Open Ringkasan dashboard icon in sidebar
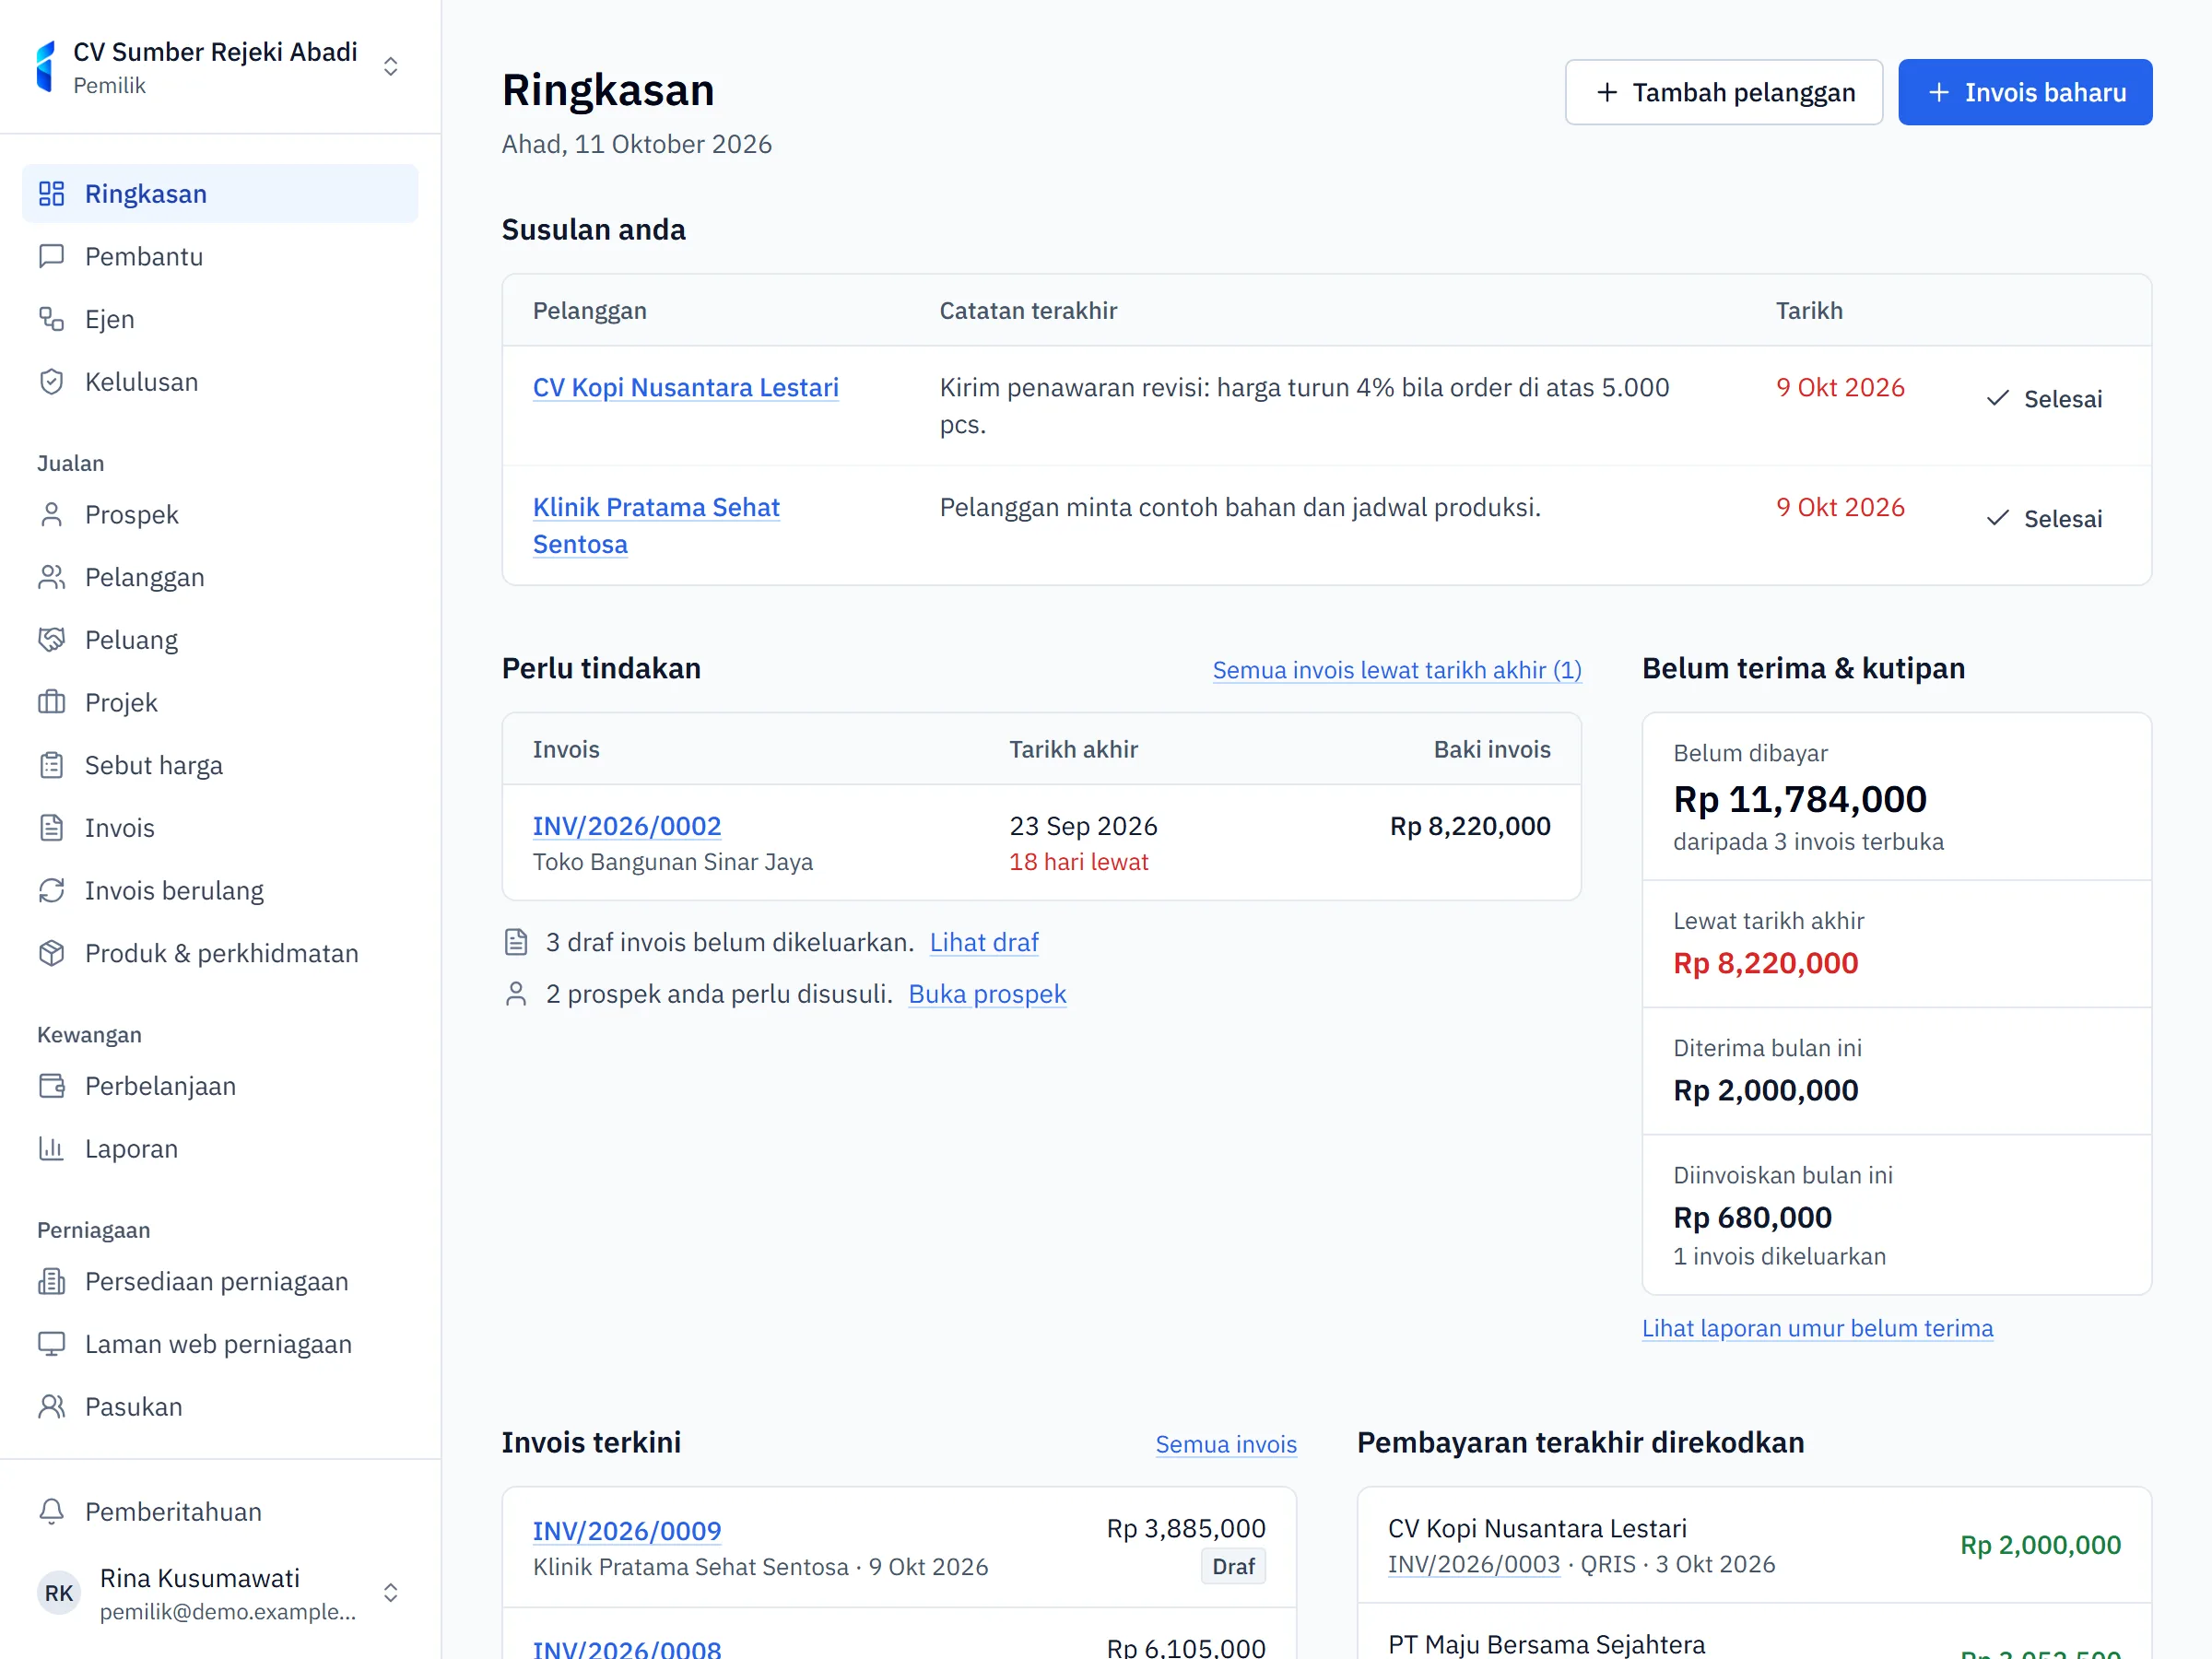 [51, 194]
